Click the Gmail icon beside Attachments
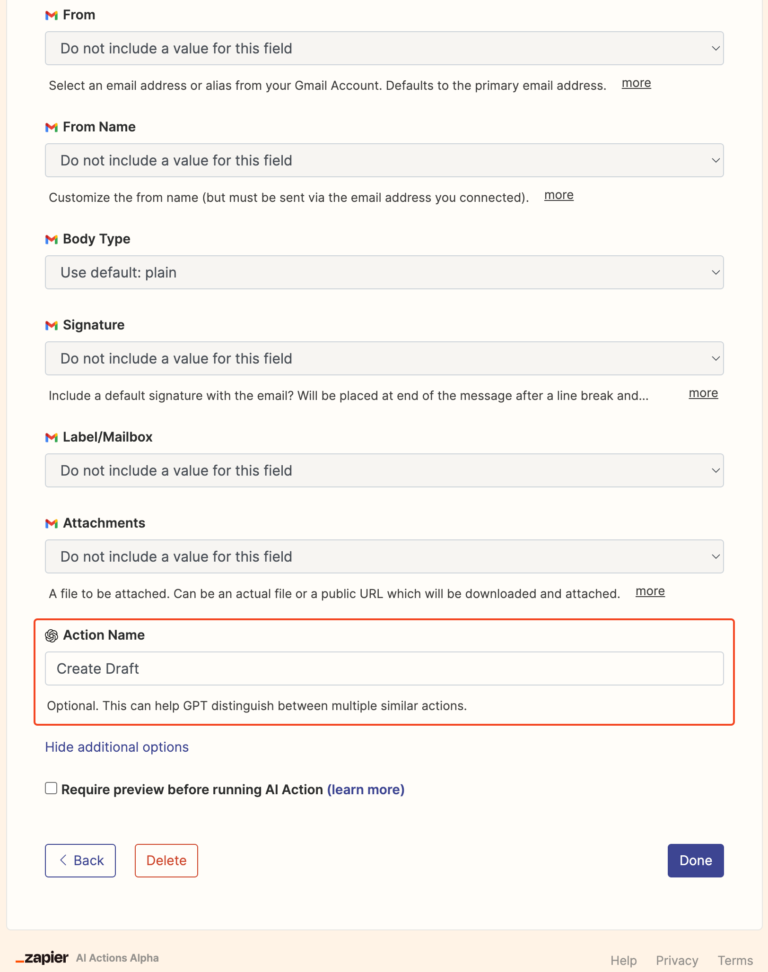The image size is (768, 972). (x=52, y=523)
